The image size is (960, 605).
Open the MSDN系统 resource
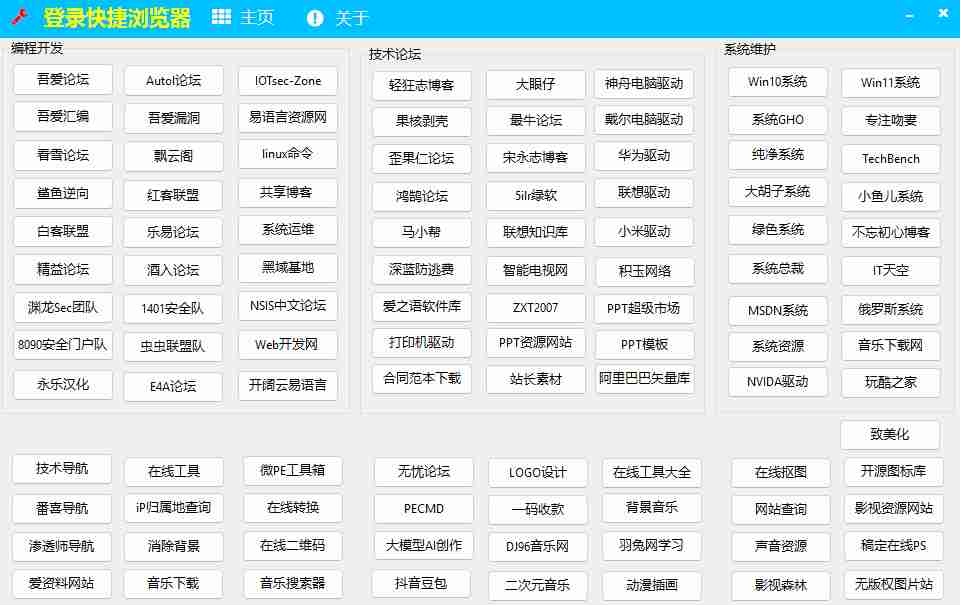777,310
